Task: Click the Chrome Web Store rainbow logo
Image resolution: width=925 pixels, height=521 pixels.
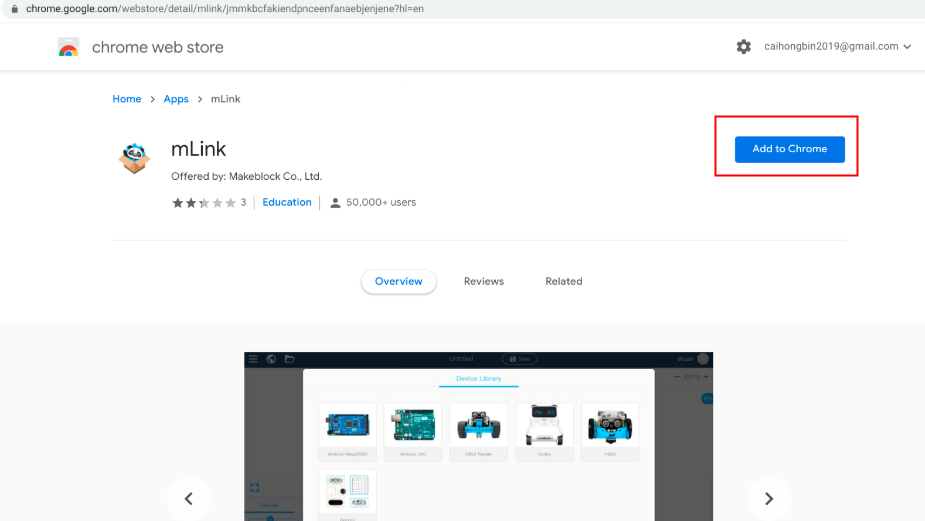Action: click(68, 47)
